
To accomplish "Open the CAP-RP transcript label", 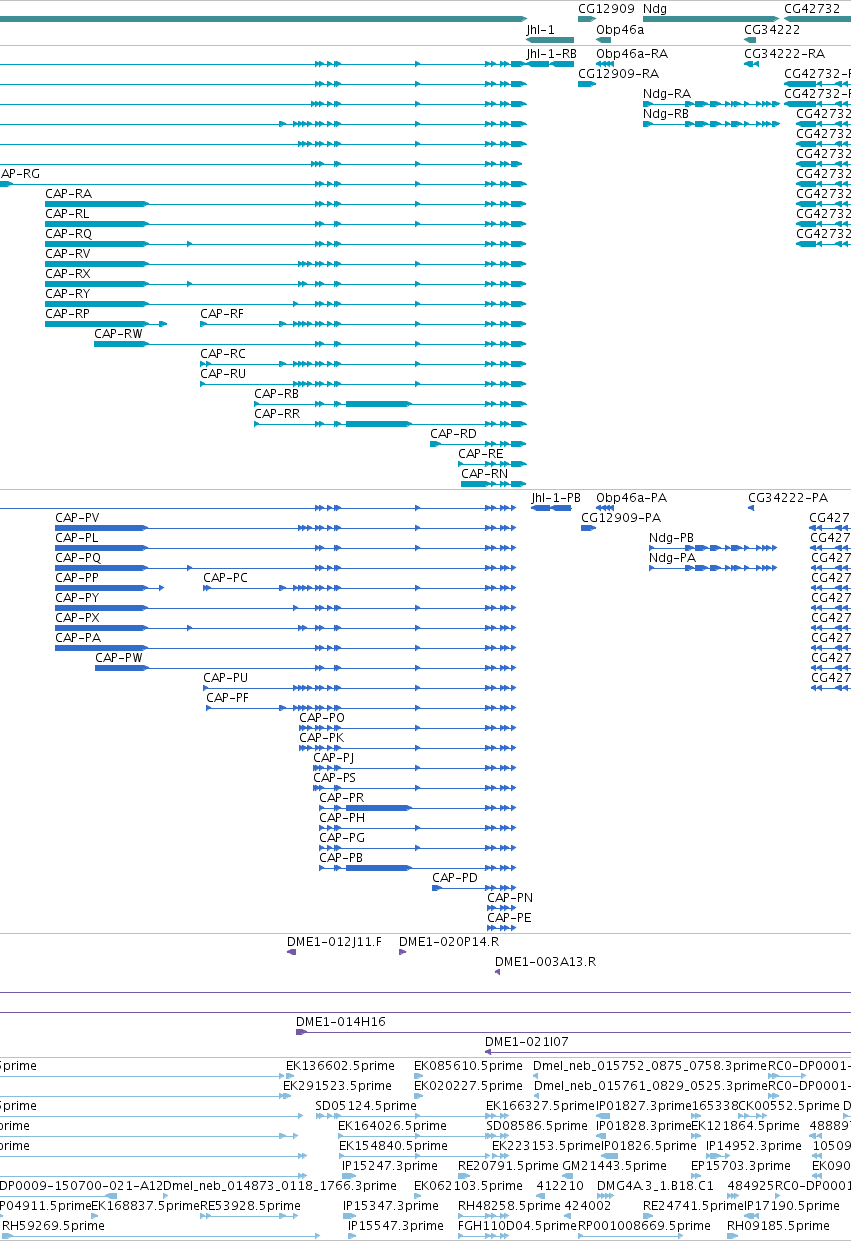I will pos(68,314).
